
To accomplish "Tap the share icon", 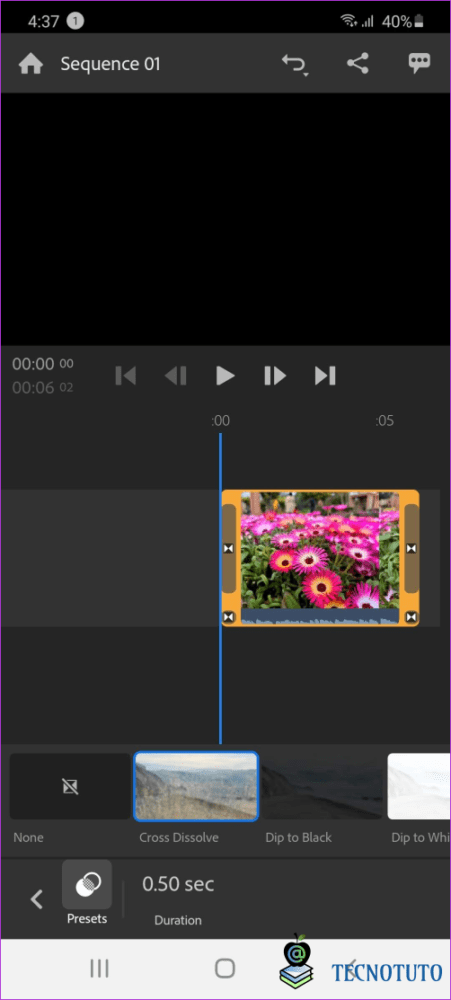I will coord(358,63).
